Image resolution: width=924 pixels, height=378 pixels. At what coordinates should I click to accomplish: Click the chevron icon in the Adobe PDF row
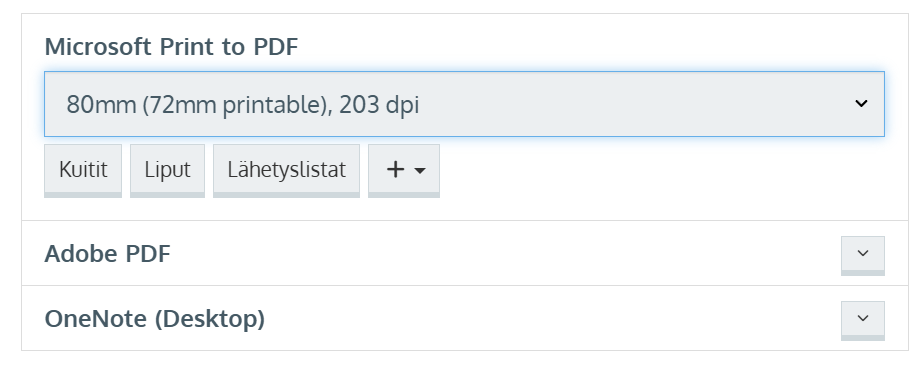coord(863,253)
